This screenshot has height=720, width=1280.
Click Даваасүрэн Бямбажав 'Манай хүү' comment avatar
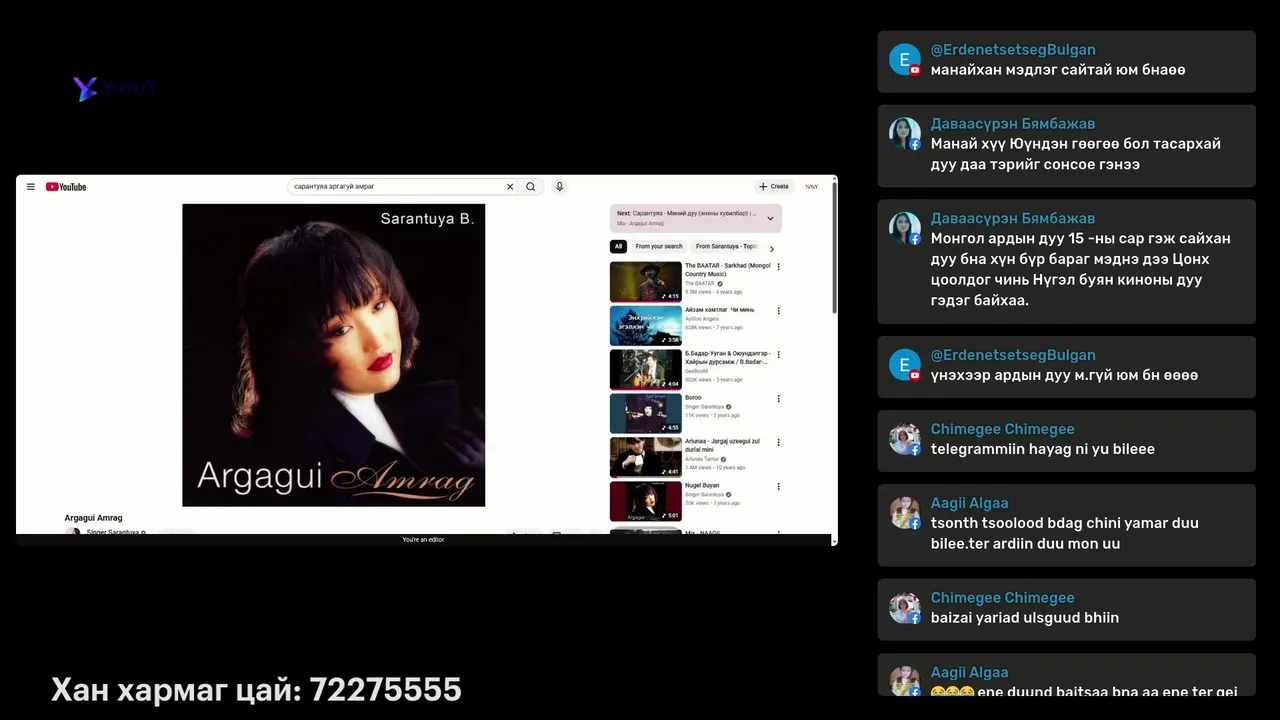point(905,134)
